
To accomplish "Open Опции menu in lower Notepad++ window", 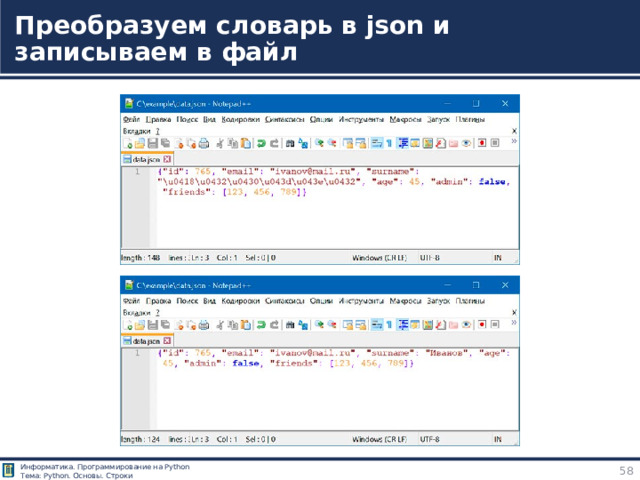I will coord(321,301).
